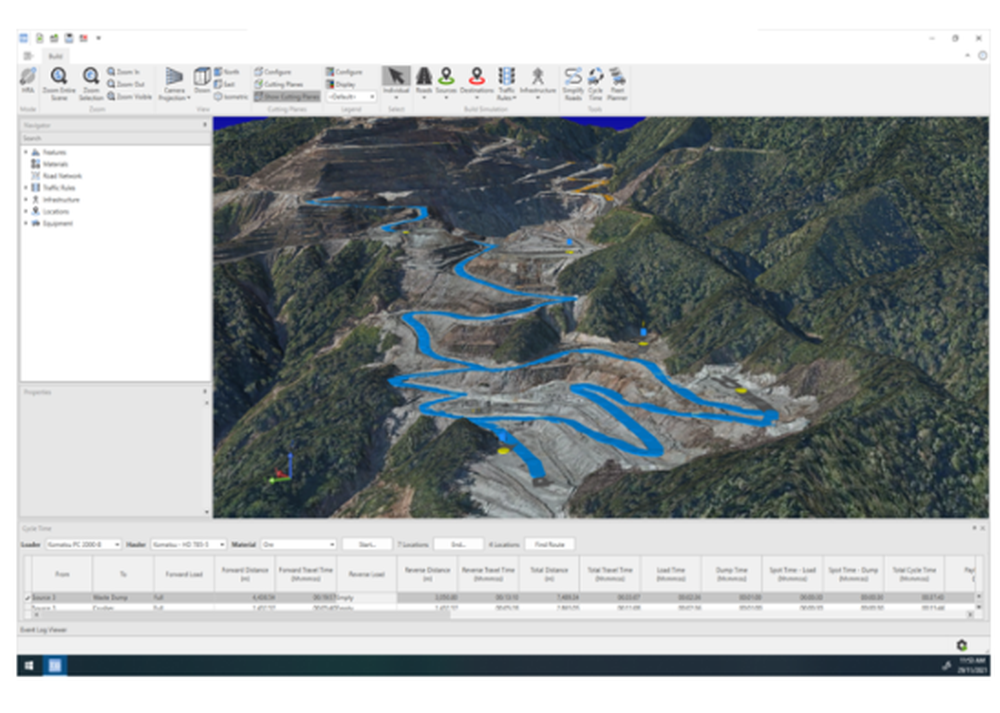Click Display in Legend group
This screenshot has height=713, width=1000.
(x=341, y=84)
